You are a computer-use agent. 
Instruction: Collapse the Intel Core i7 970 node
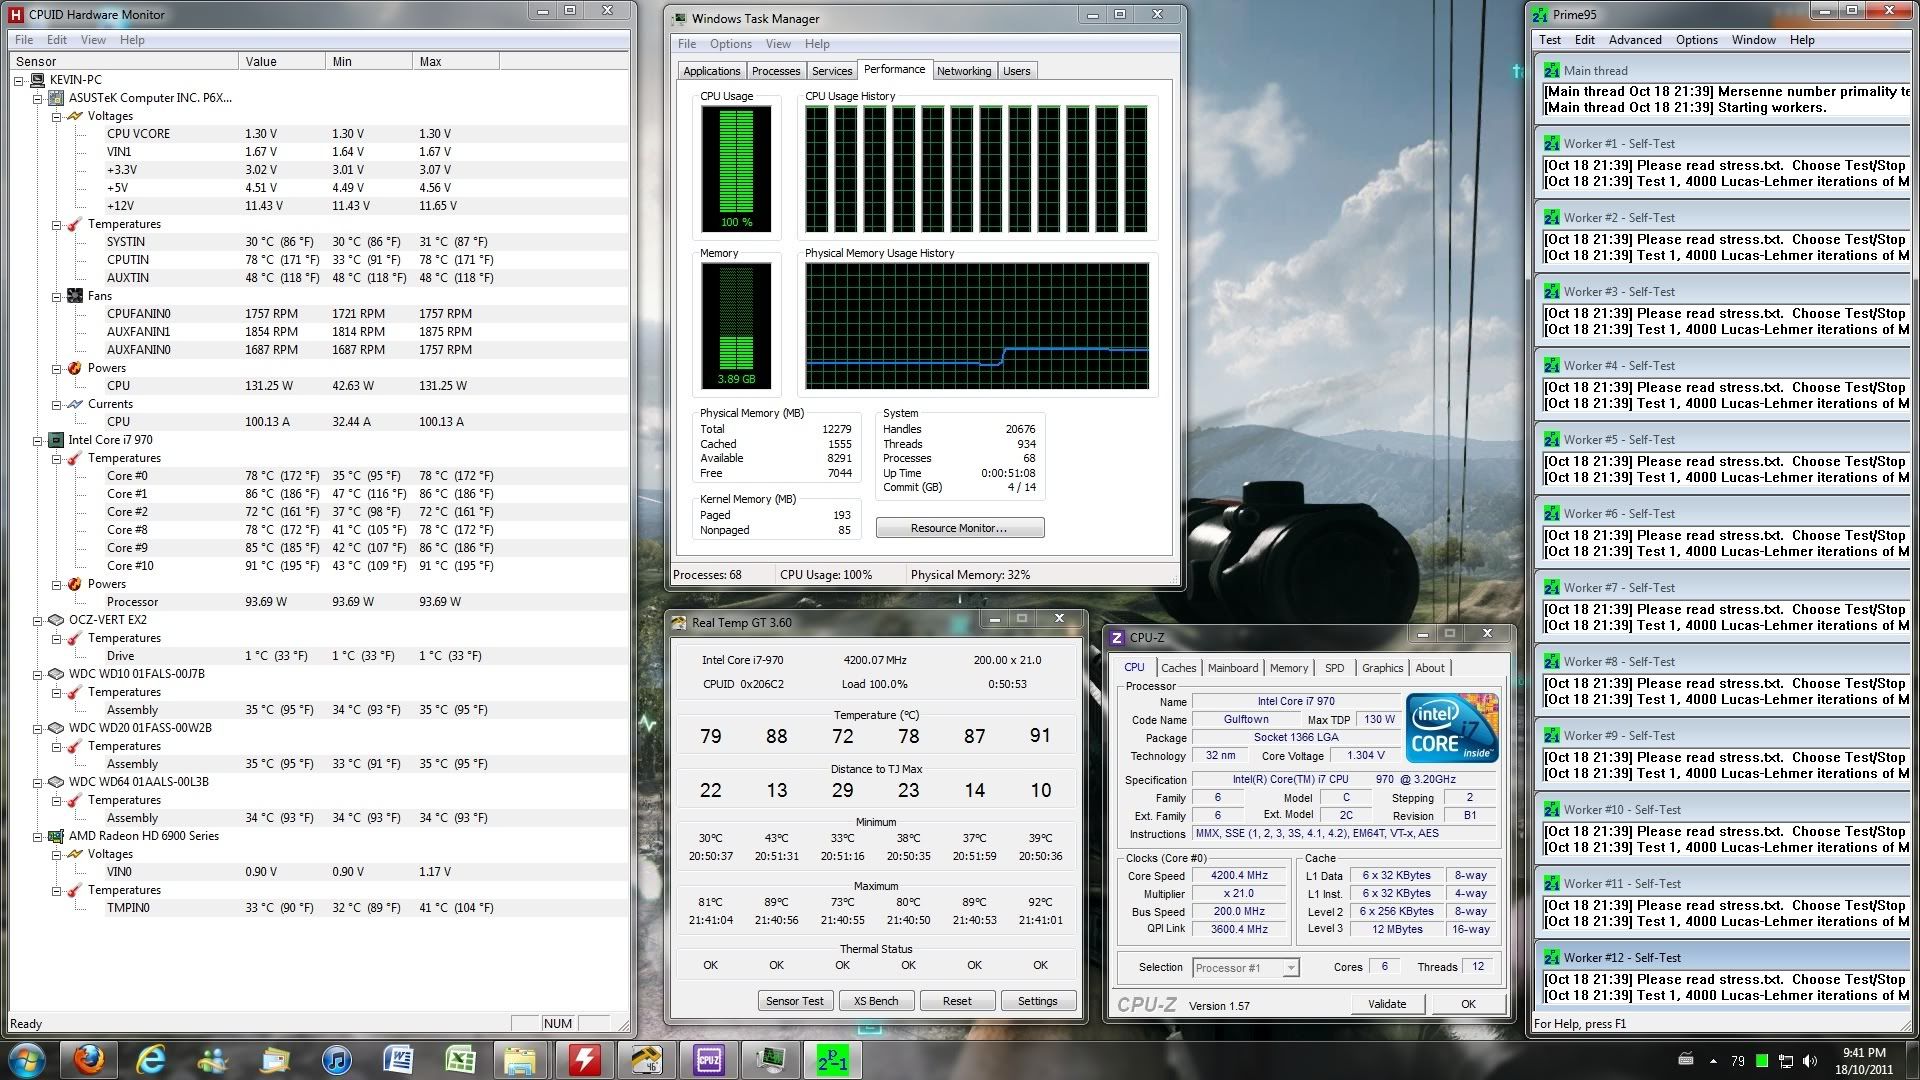click(x=38, y=440)
